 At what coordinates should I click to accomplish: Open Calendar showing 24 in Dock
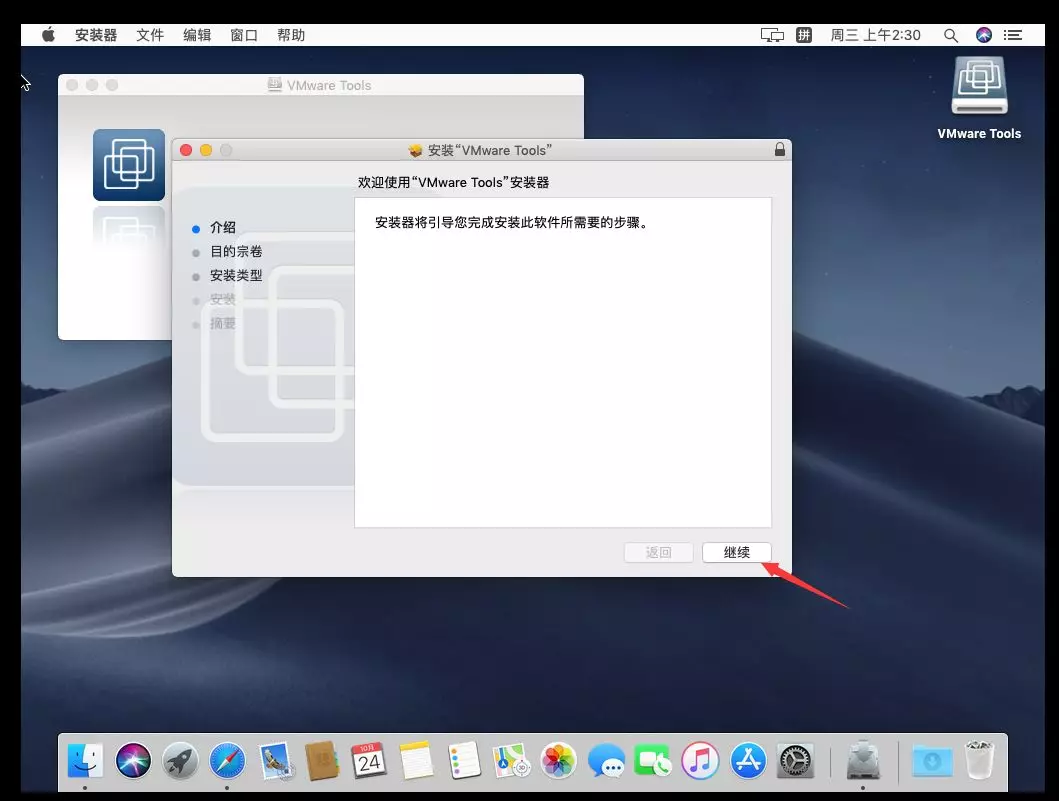[x=369, y=760]
